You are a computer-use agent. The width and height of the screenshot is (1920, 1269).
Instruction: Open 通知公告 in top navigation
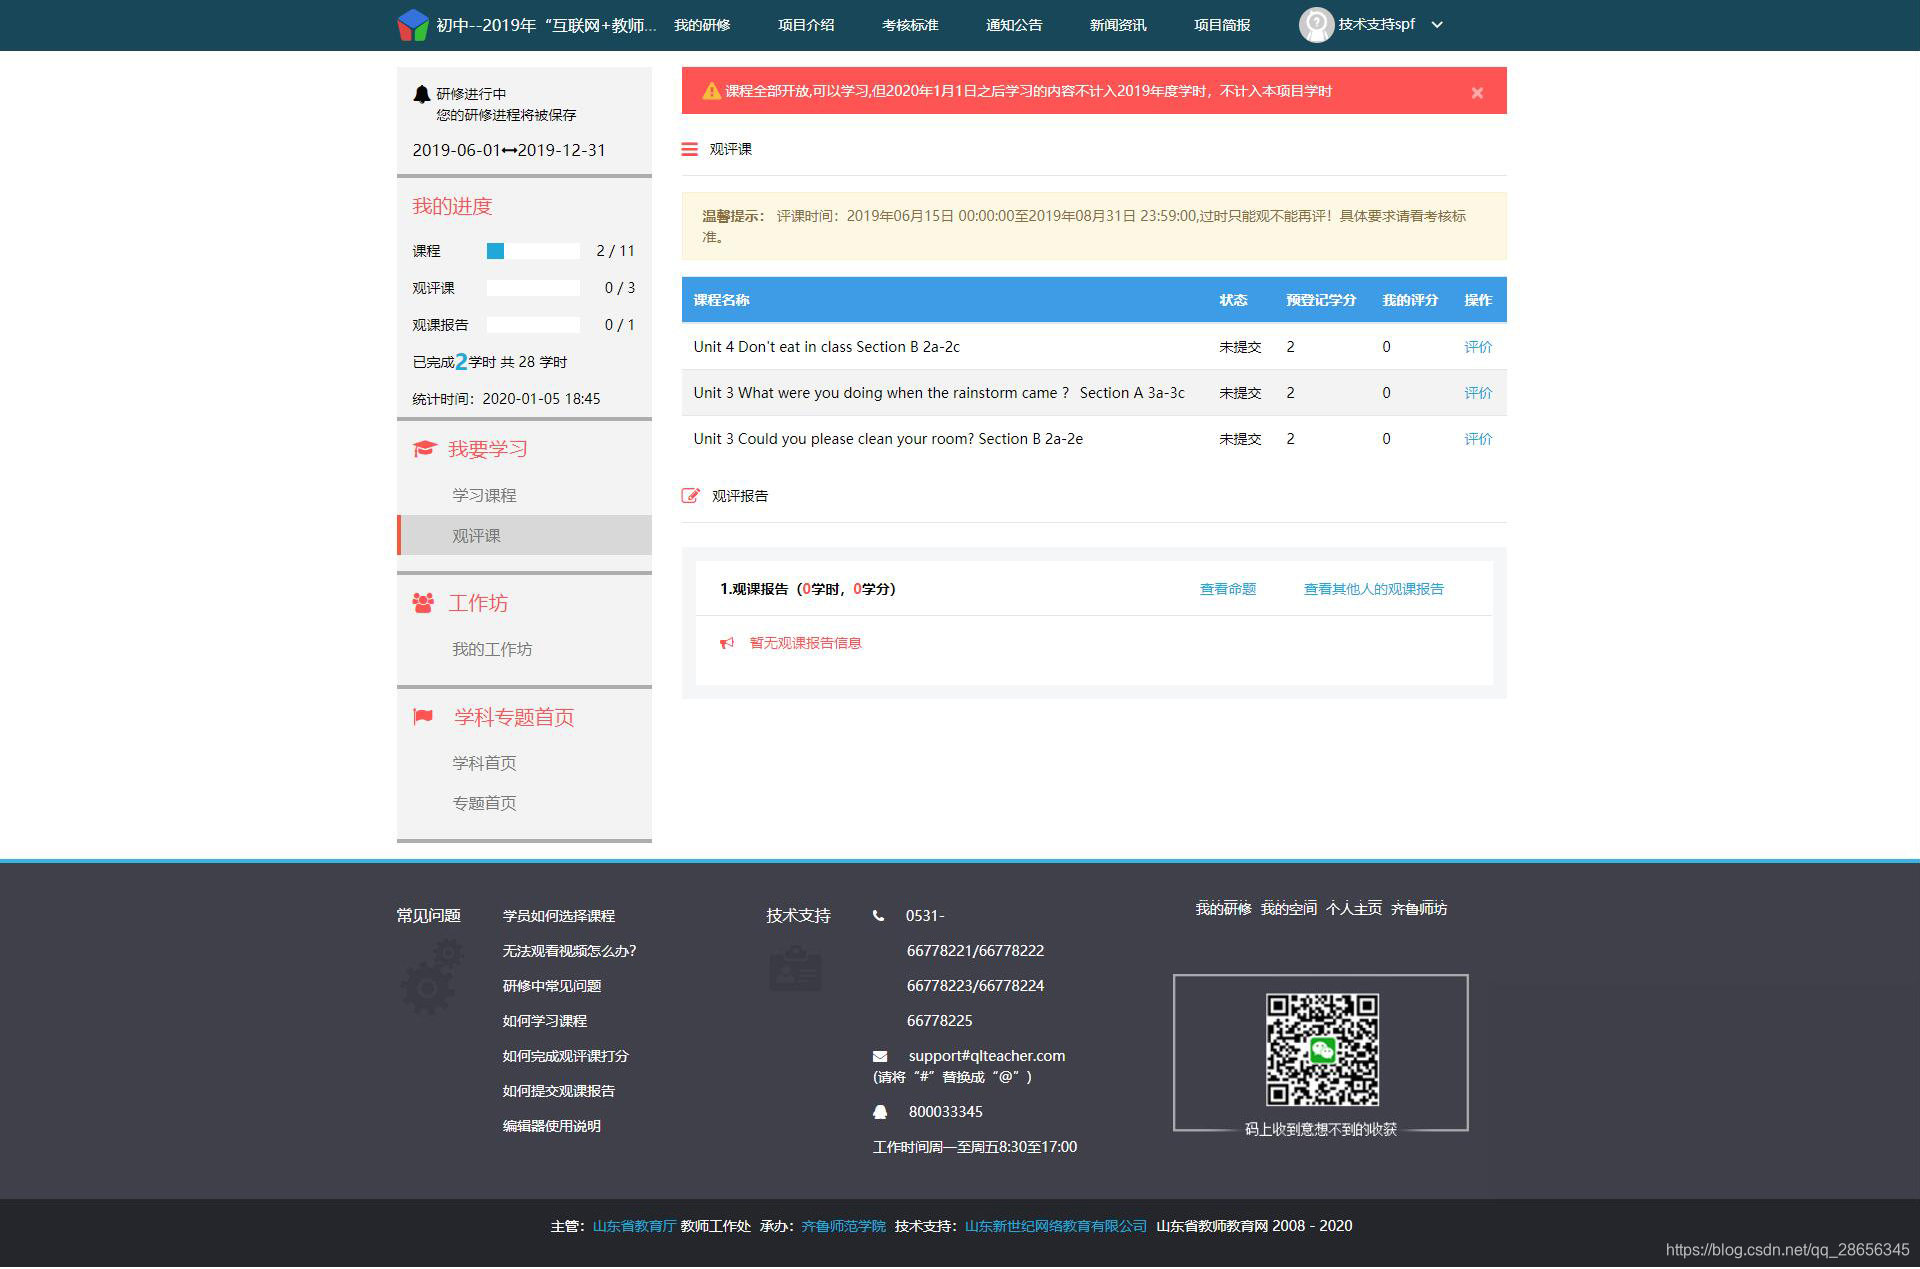pyautogui.click(x=1013, y=25)
